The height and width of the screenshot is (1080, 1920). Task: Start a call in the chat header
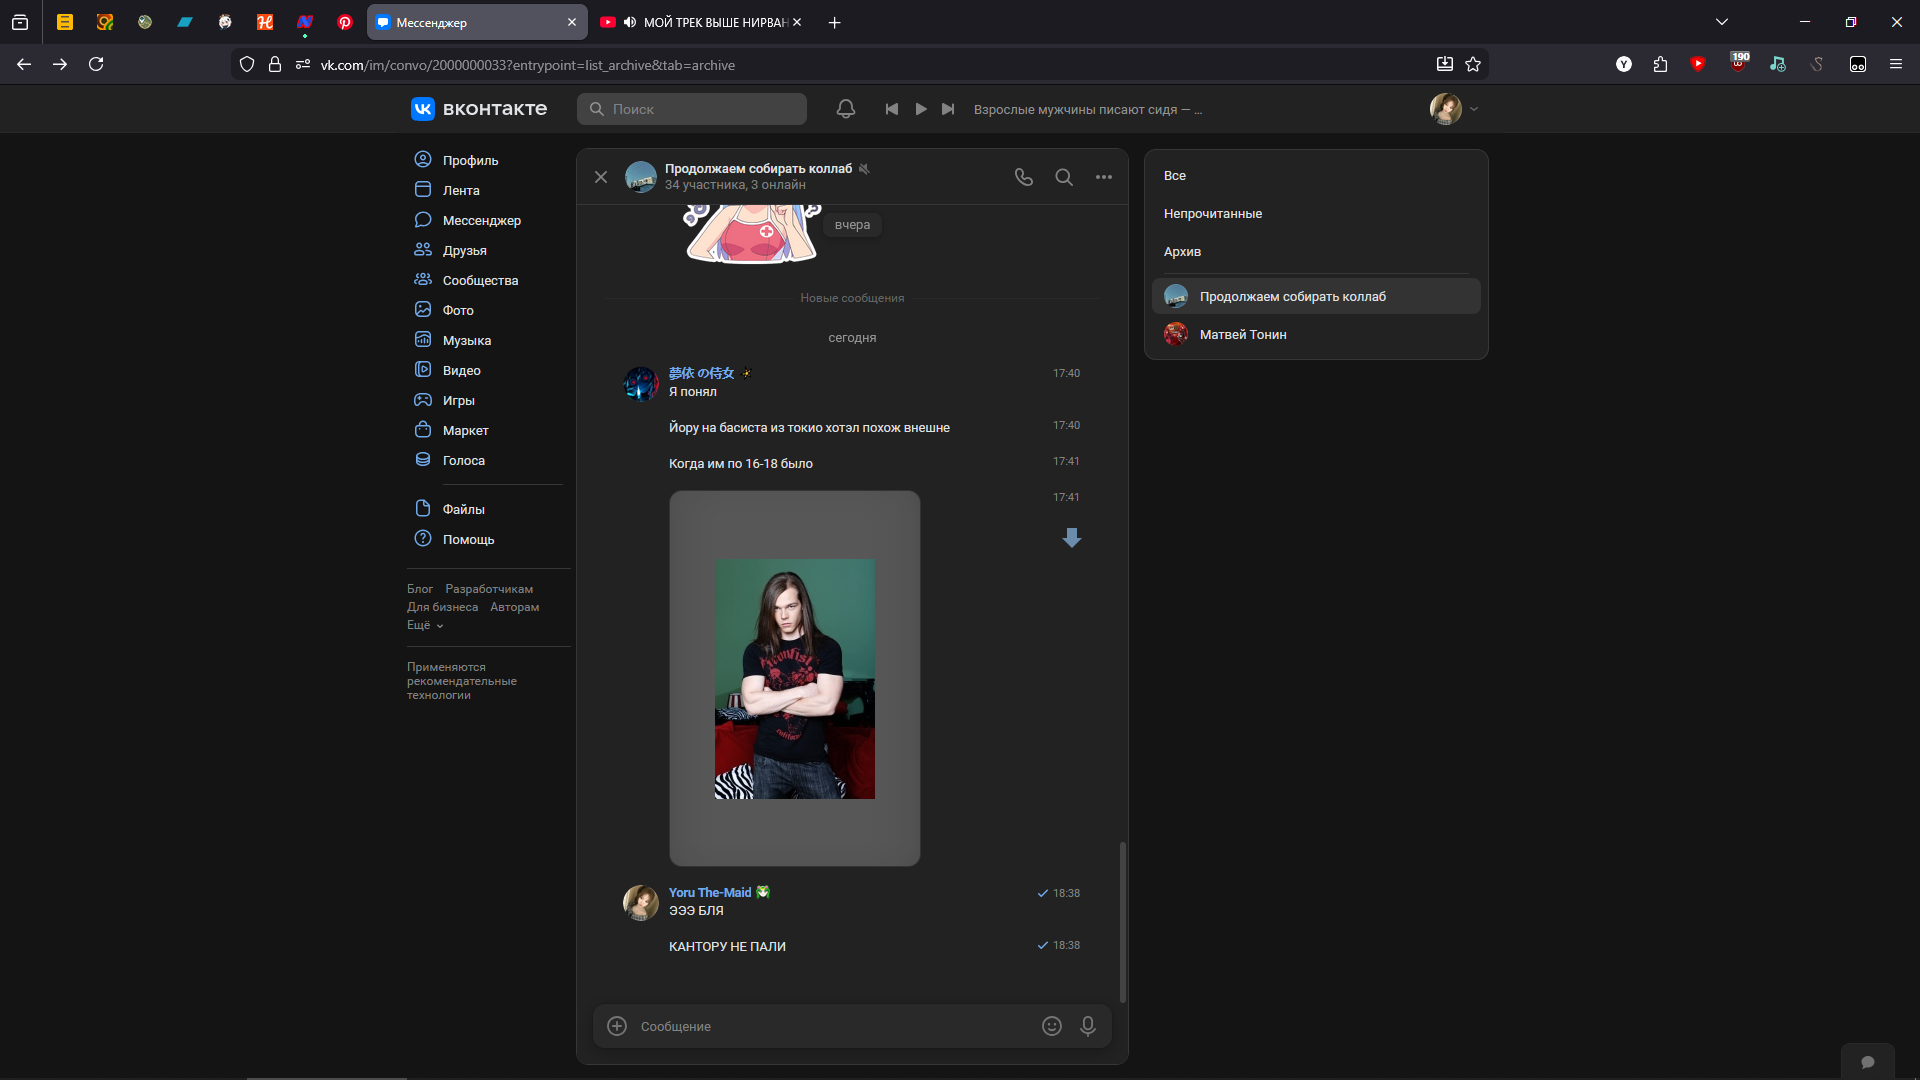pos(1023,177)
